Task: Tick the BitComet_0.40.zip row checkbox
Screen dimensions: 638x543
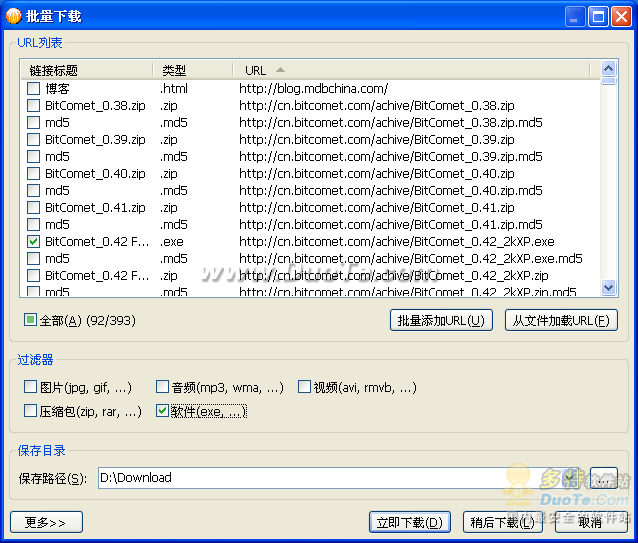Action: coord(33,174)
